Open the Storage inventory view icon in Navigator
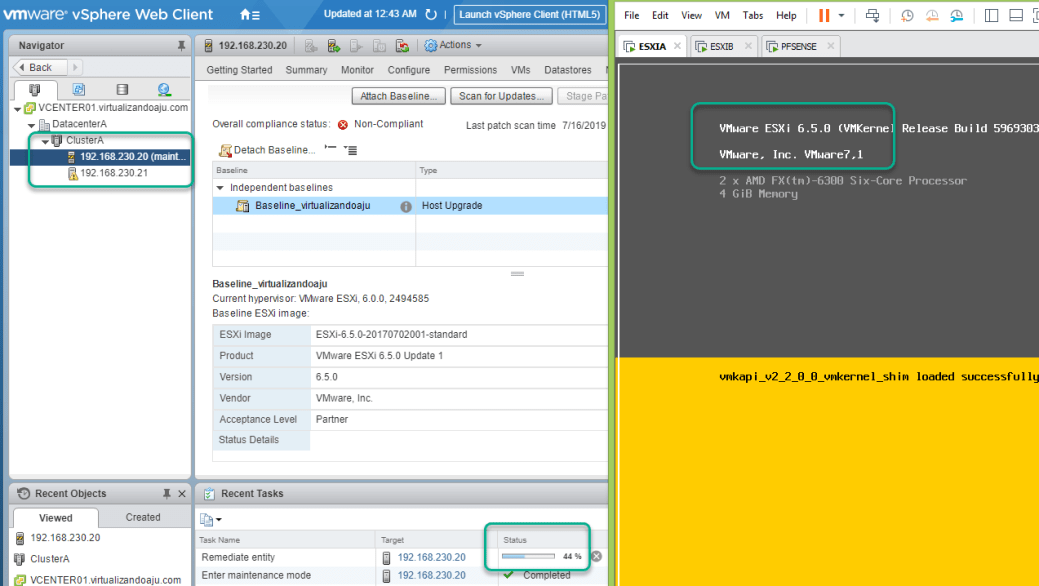 (x=122, y=90)
